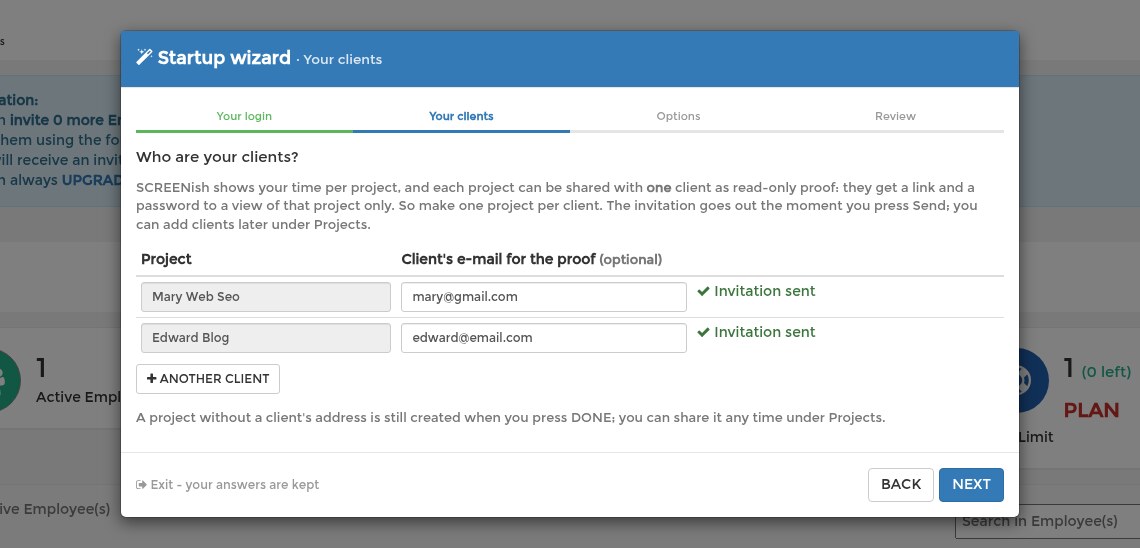Click the Startup wizard title text

click(x=224, y=57)
